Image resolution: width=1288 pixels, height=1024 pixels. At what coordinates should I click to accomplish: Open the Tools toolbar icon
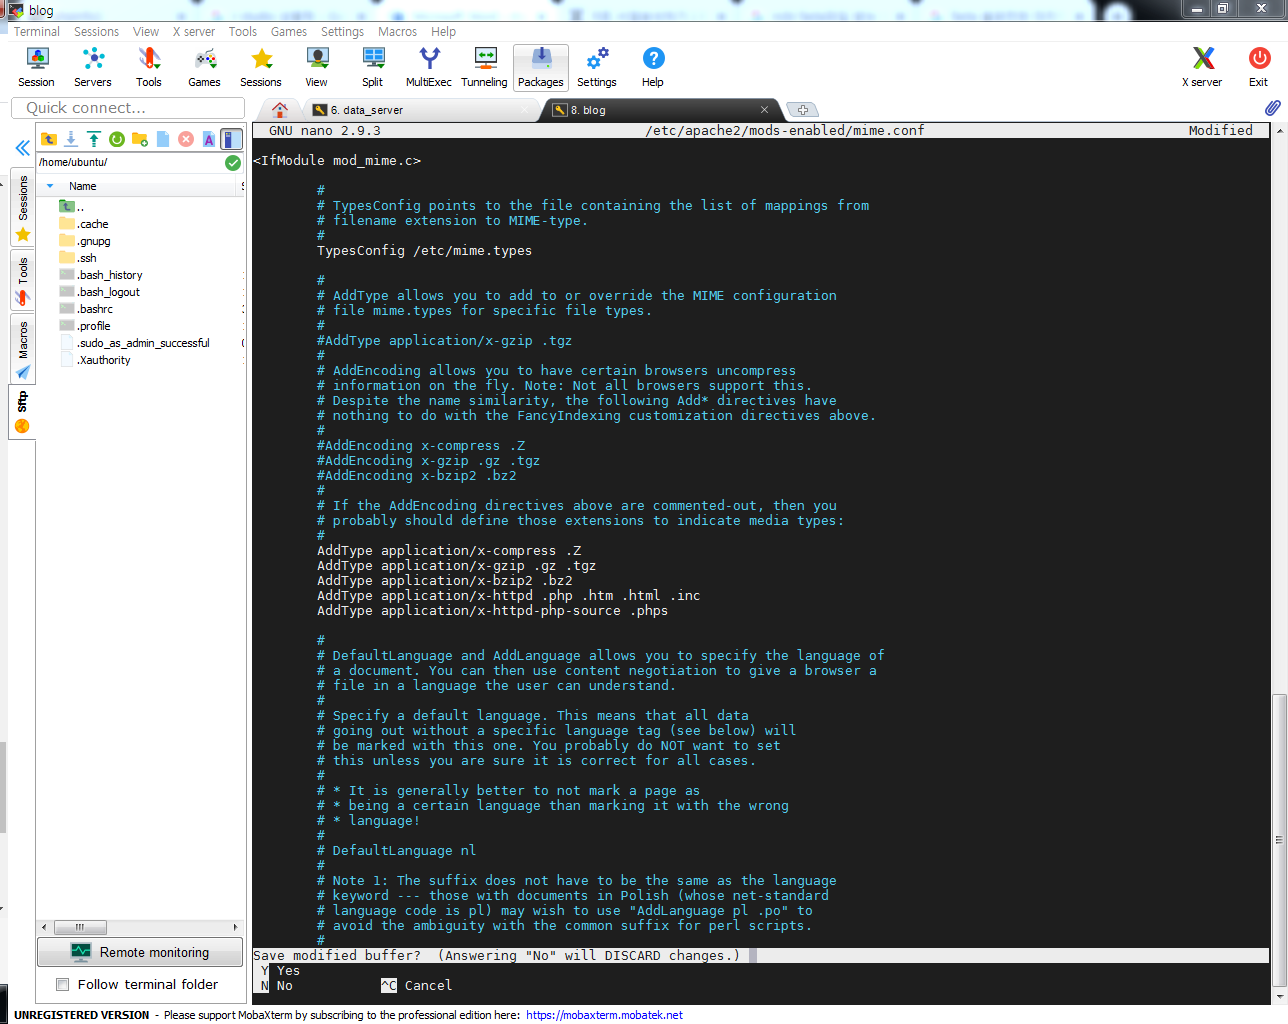click(149, 68)
